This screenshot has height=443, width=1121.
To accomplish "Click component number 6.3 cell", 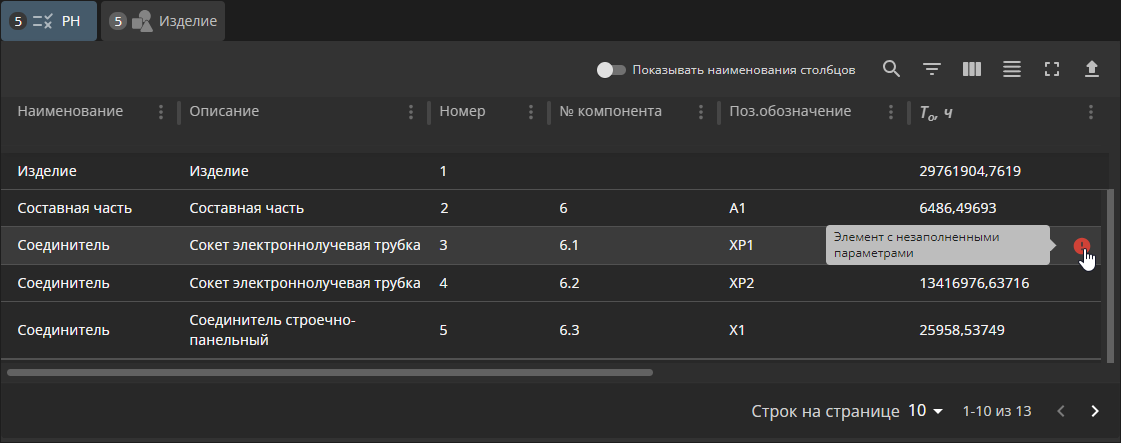I will pyautogui.click(x=568, y=330).
